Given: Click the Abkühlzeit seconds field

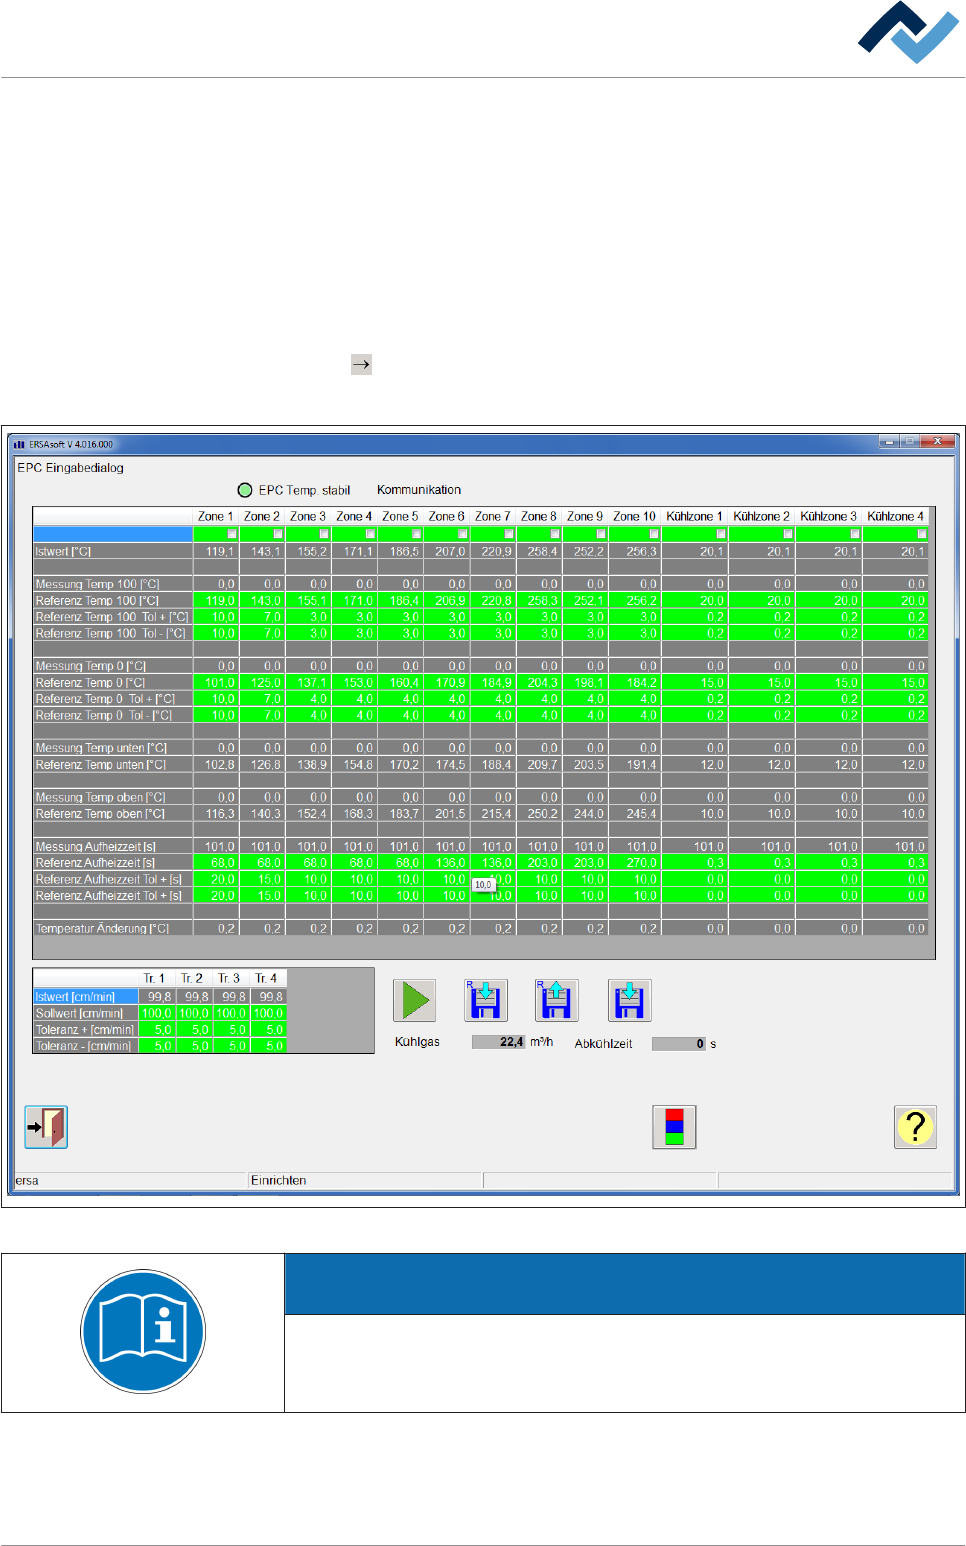Looking at the screenshot, I should tap(679, 1044).
